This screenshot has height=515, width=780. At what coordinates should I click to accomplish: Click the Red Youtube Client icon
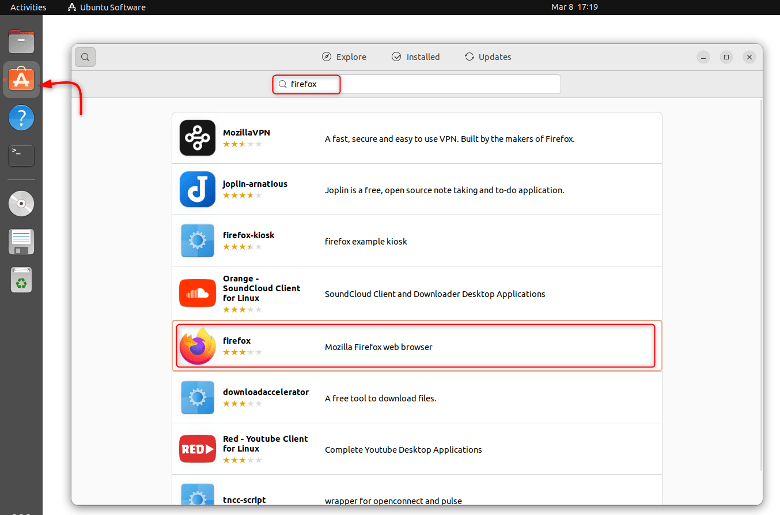[197, 449]
